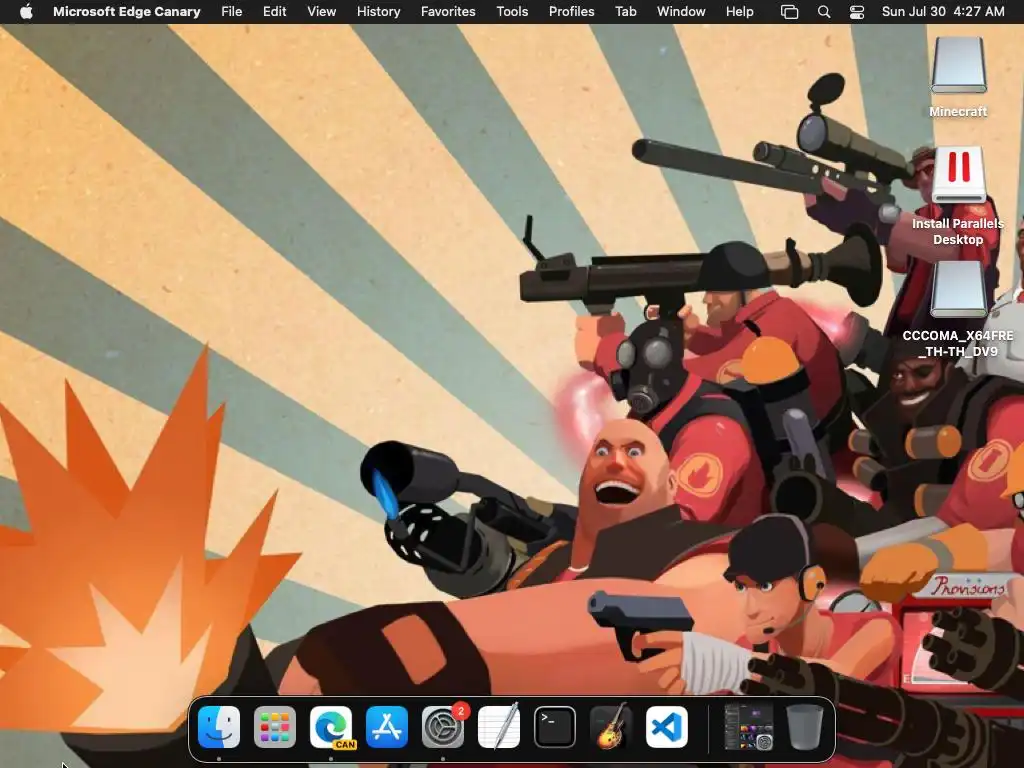
Task: Open Terminal from the Dock
Action: click(555, 727)
